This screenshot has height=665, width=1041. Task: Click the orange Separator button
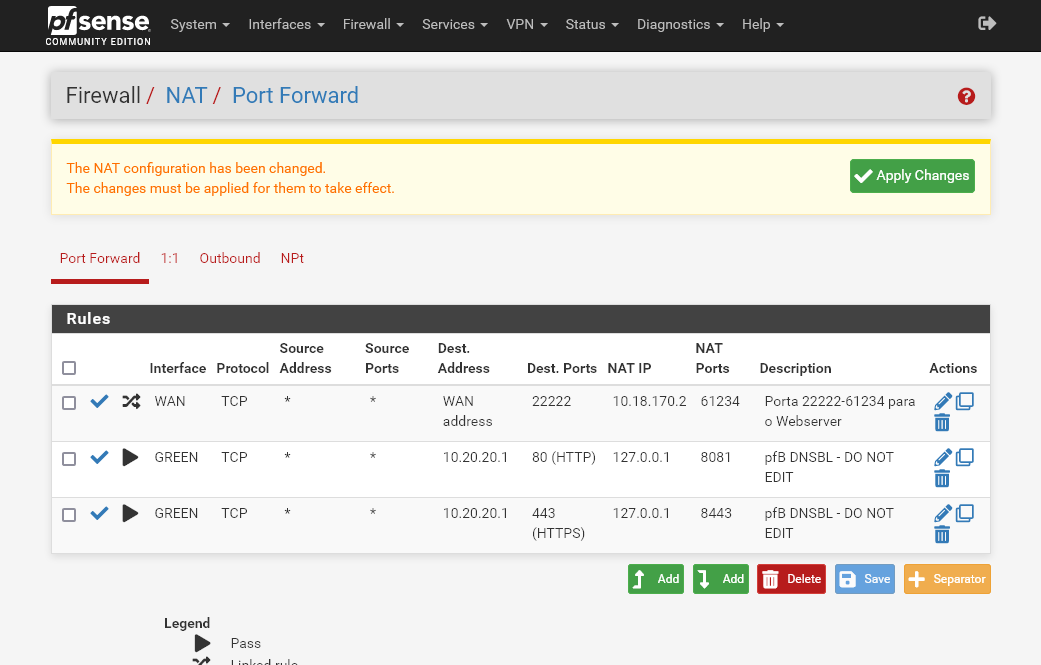coord(947,579)
